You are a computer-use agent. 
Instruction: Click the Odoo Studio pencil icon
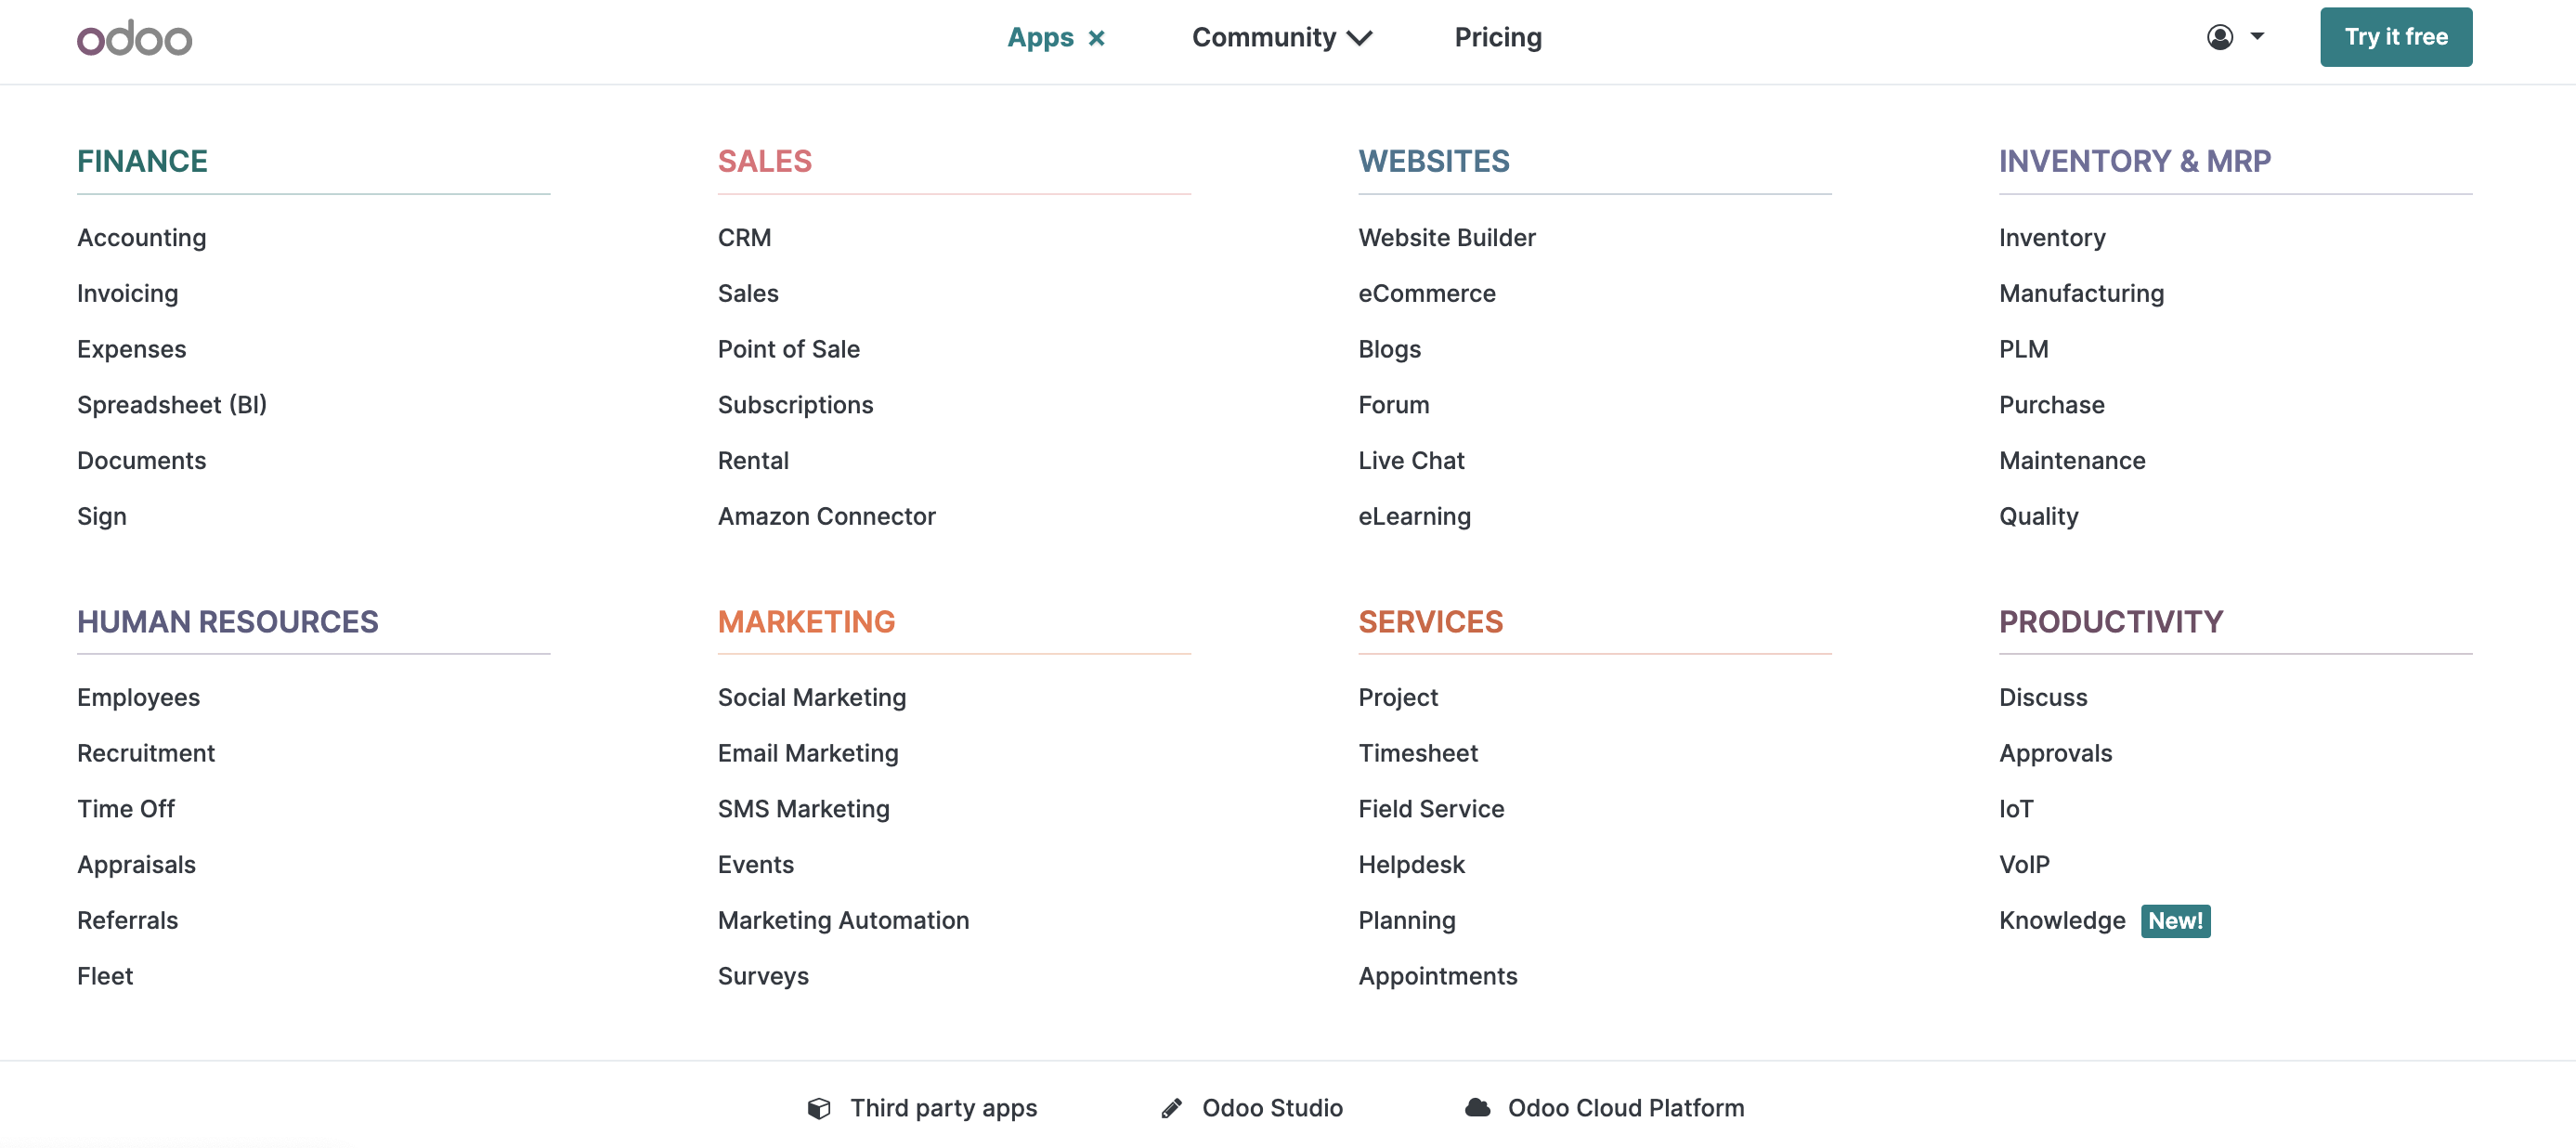(x=1172, y=1108)
